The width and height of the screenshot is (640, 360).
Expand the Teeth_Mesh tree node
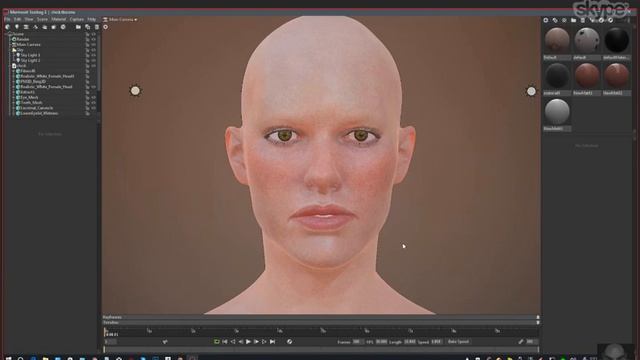point(13,102)
